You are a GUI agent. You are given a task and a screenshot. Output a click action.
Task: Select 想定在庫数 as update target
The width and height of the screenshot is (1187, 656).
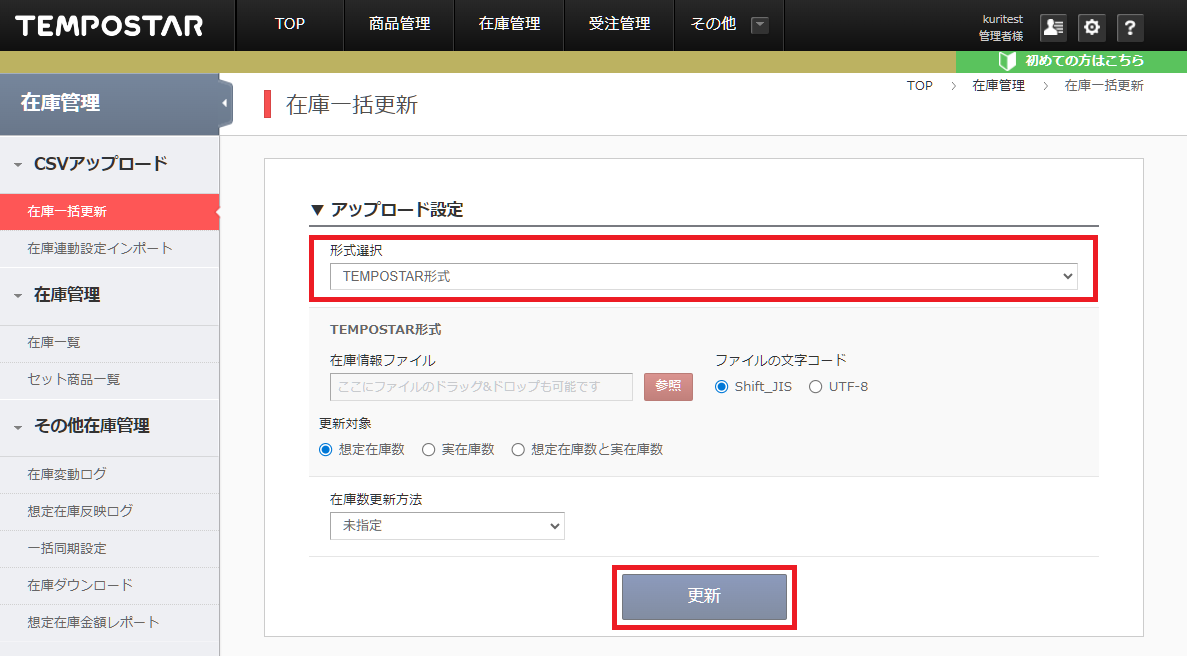[326, 449]
